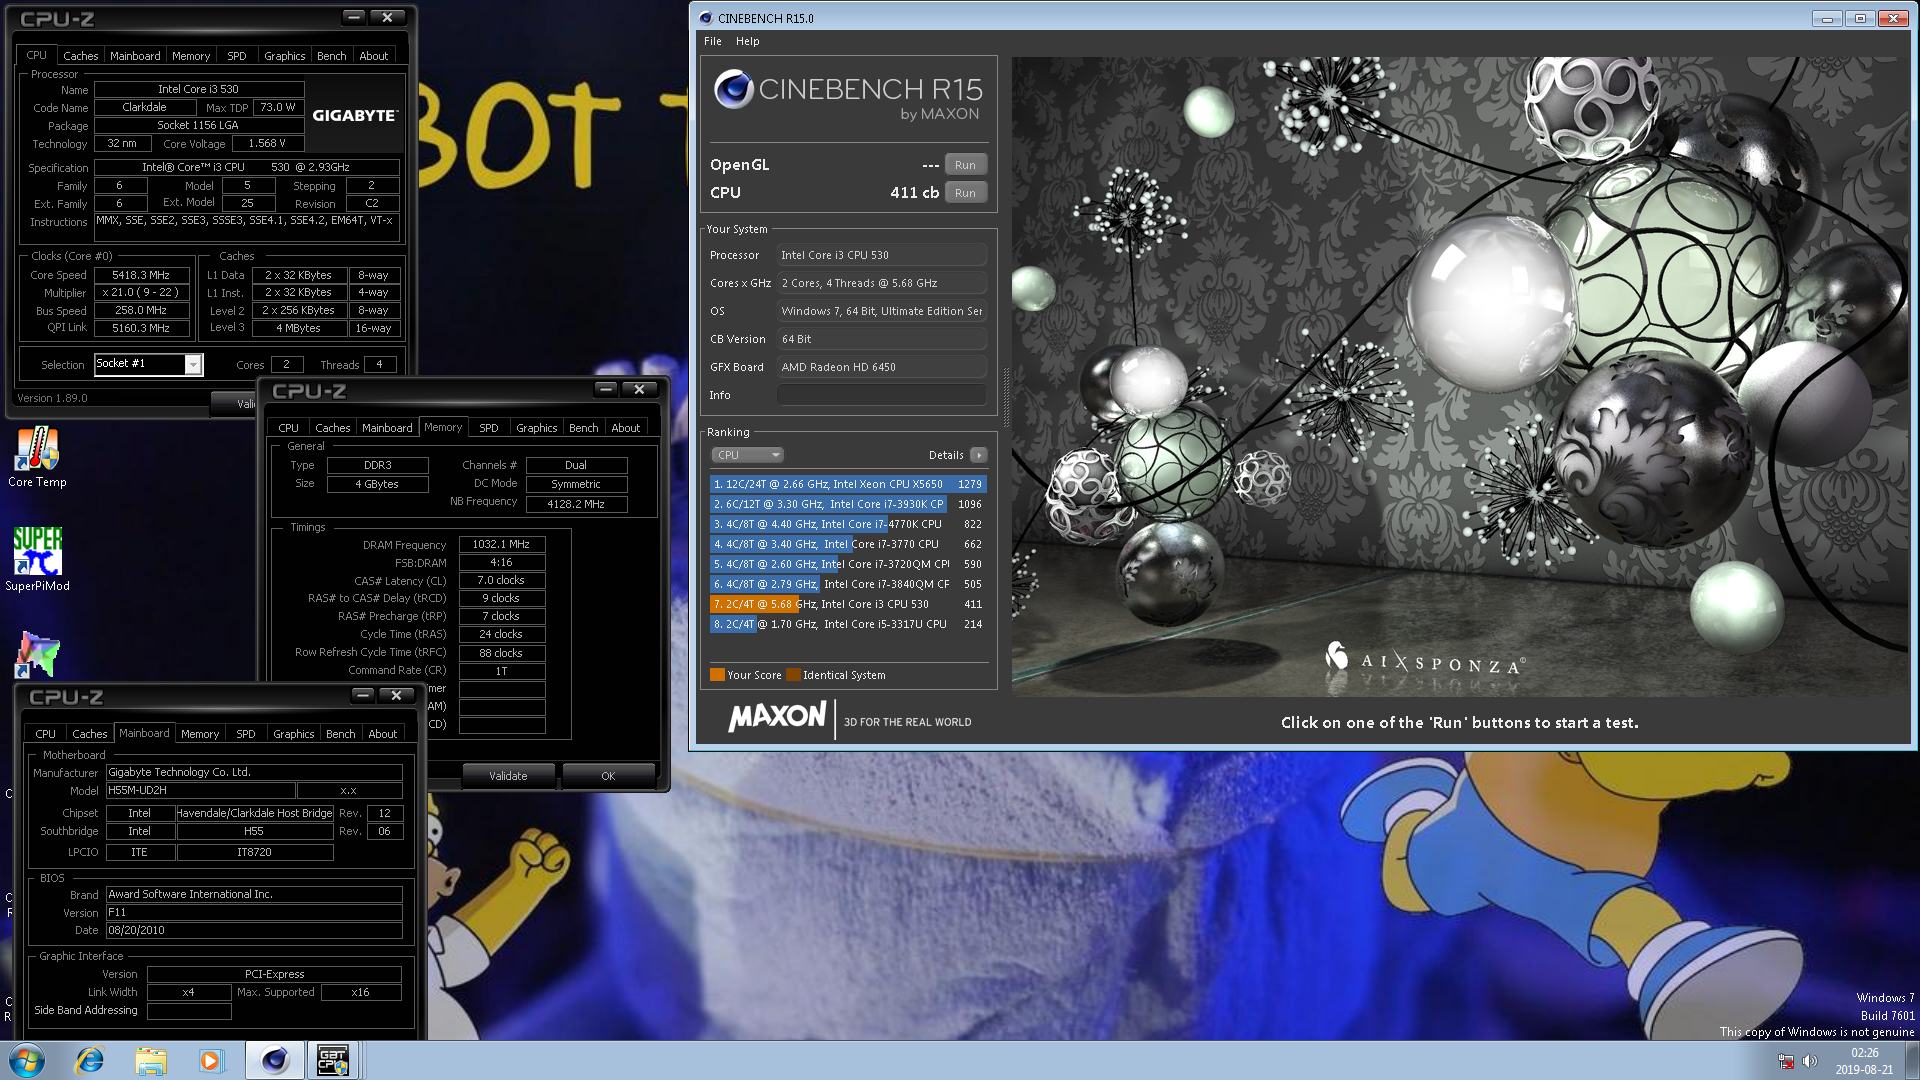The image size is (1920, 1080).
Task: Open Windows Explorer folder in taskbar
Action: [x=151, y=1060]
